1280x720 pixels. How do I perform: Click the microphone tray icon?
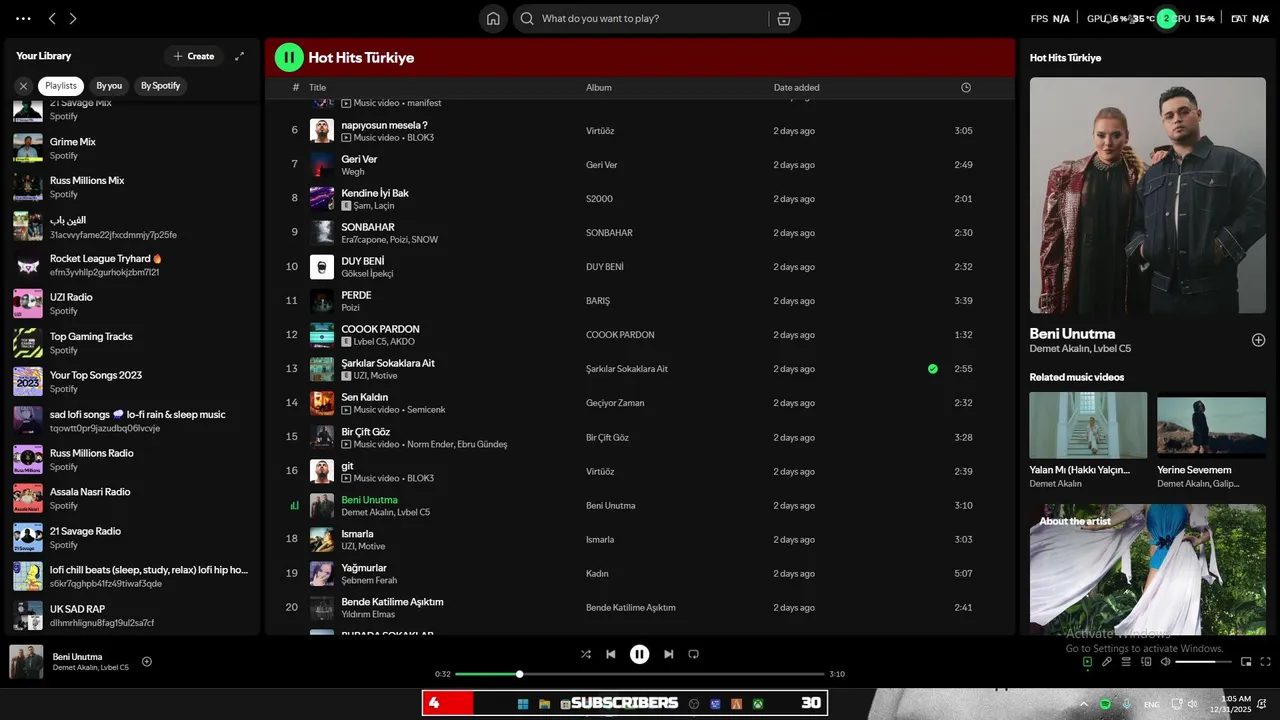[x=1127, y=704]
